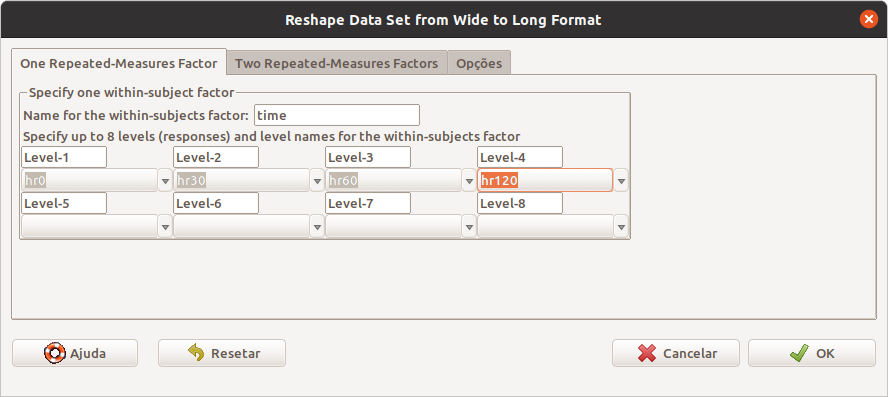Image resolution: width=888 pixels, height=397 pixels.
Task: Click the Cancelar button with red X
Action: click(x=676, y=353)
